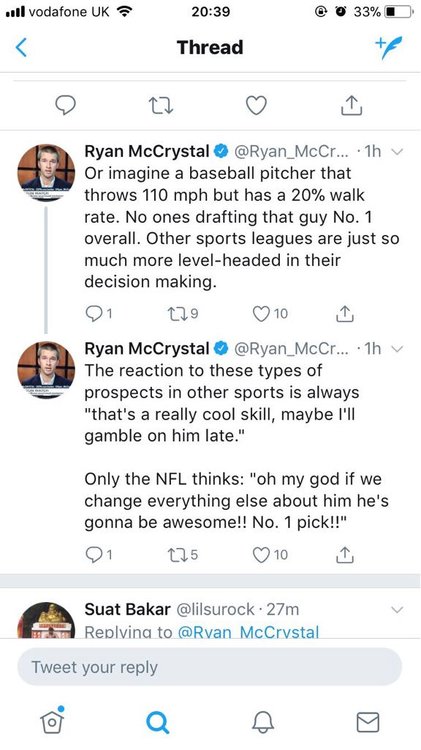This screenshot has height=750, width=421.
Task: Tap the back arrow in header
Action: click(x=21, y=47)
